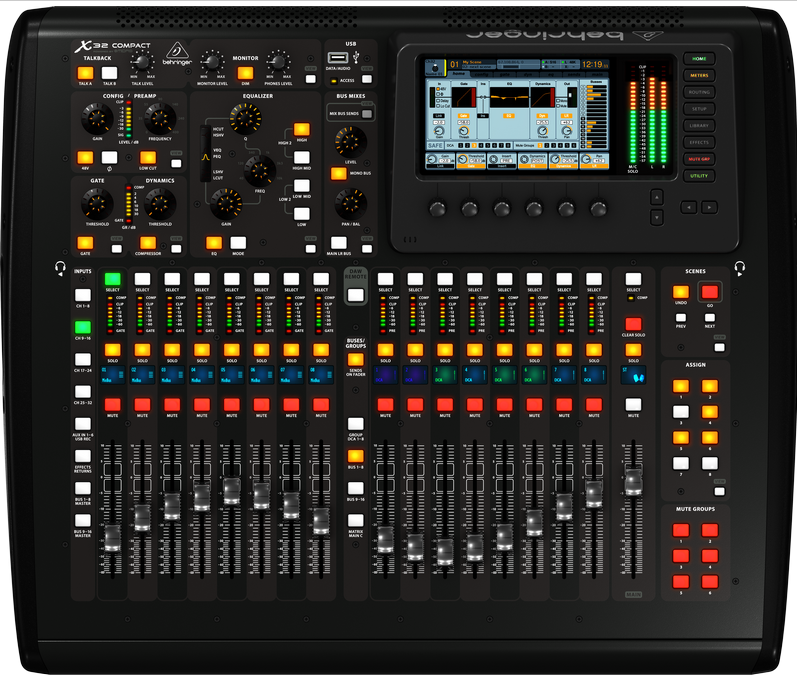Click the down arrow navigation button
The width and height of the screenshot is (797, 675).
point(657,217)
